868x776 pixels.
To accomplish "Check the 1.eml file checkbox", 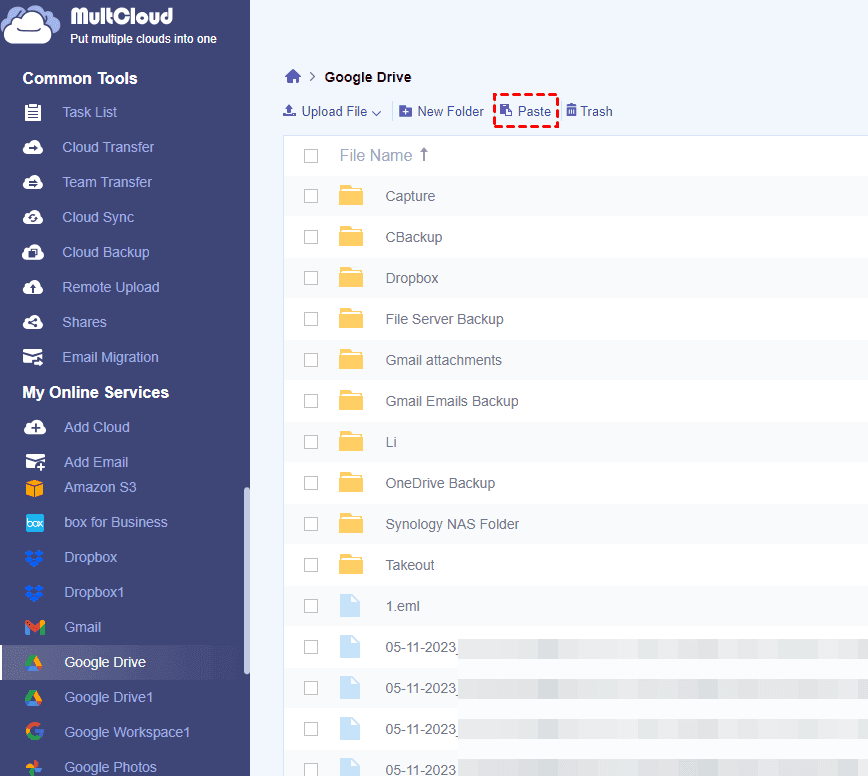I will 311,606.
